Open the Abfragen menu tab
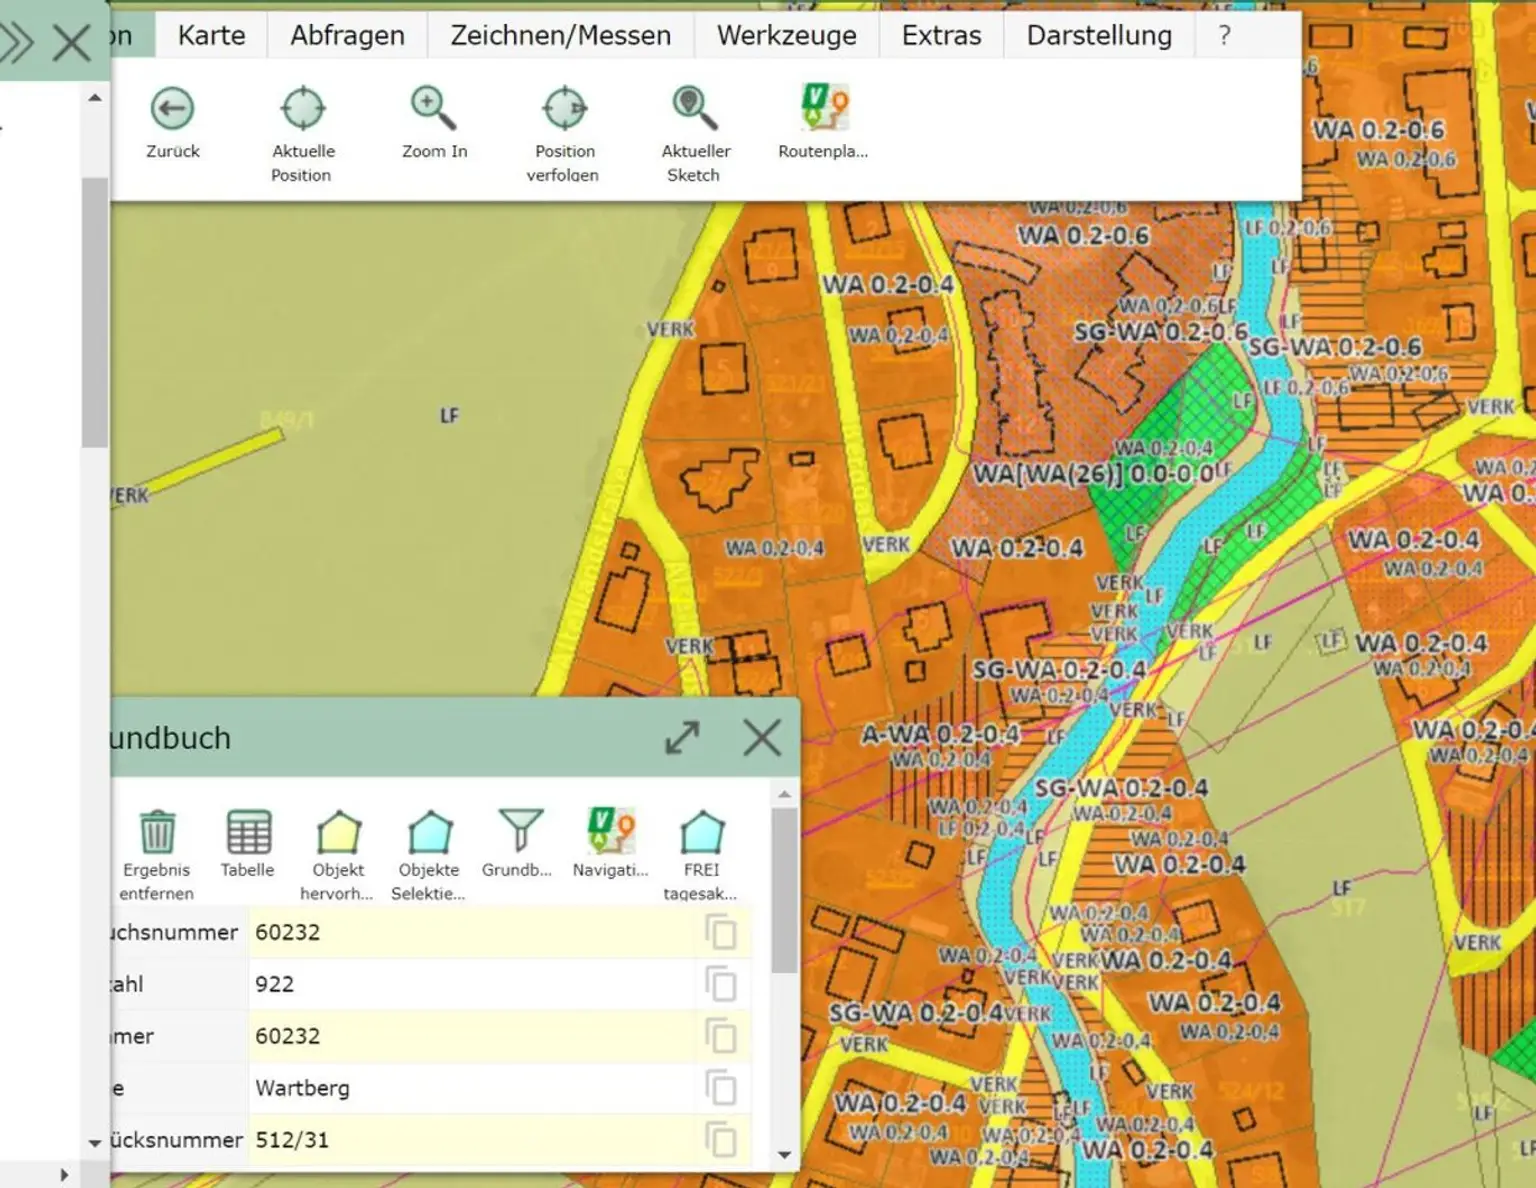This screenshot has height=1188, width=1536. [347, 36]
